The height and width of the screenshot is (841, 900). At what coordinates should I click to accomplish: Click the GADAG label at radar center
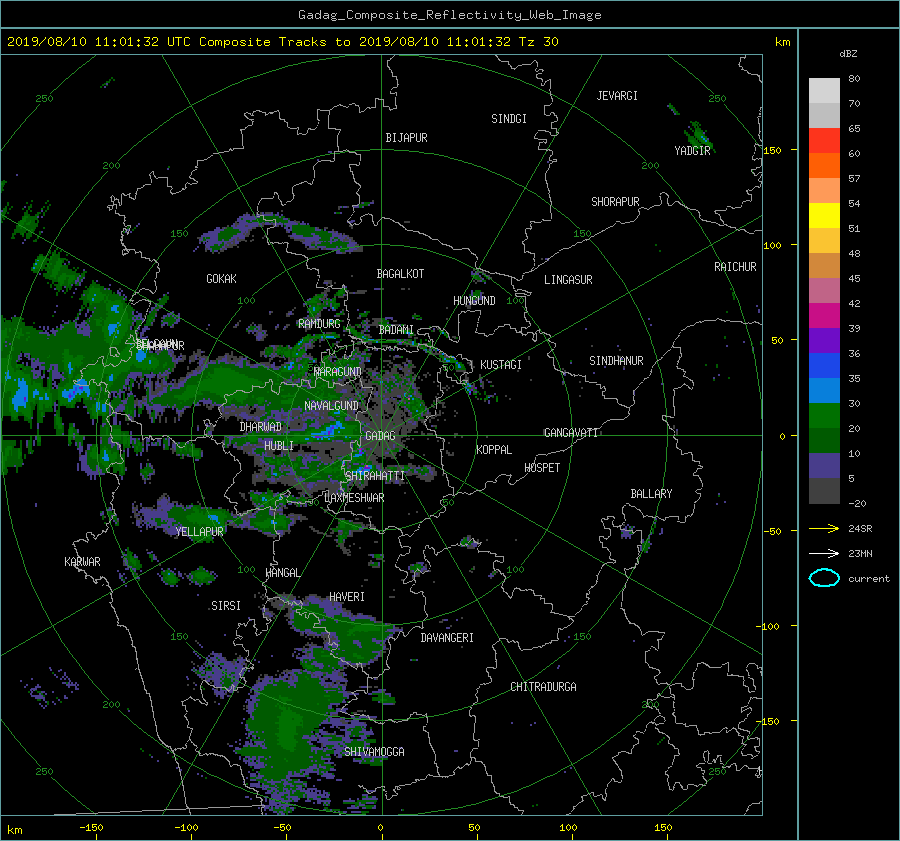pyautogui.click(x=380, y=436)
